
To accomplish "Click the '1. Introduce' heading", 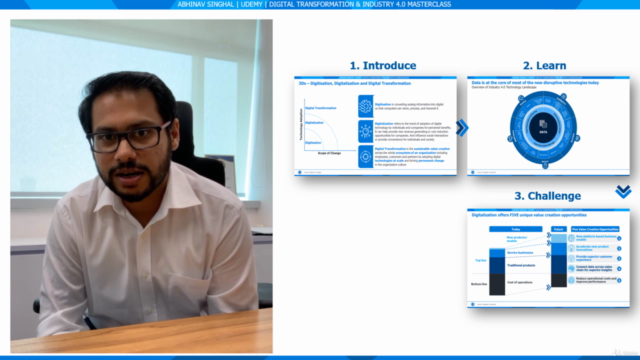I will (x=383, y=65).
